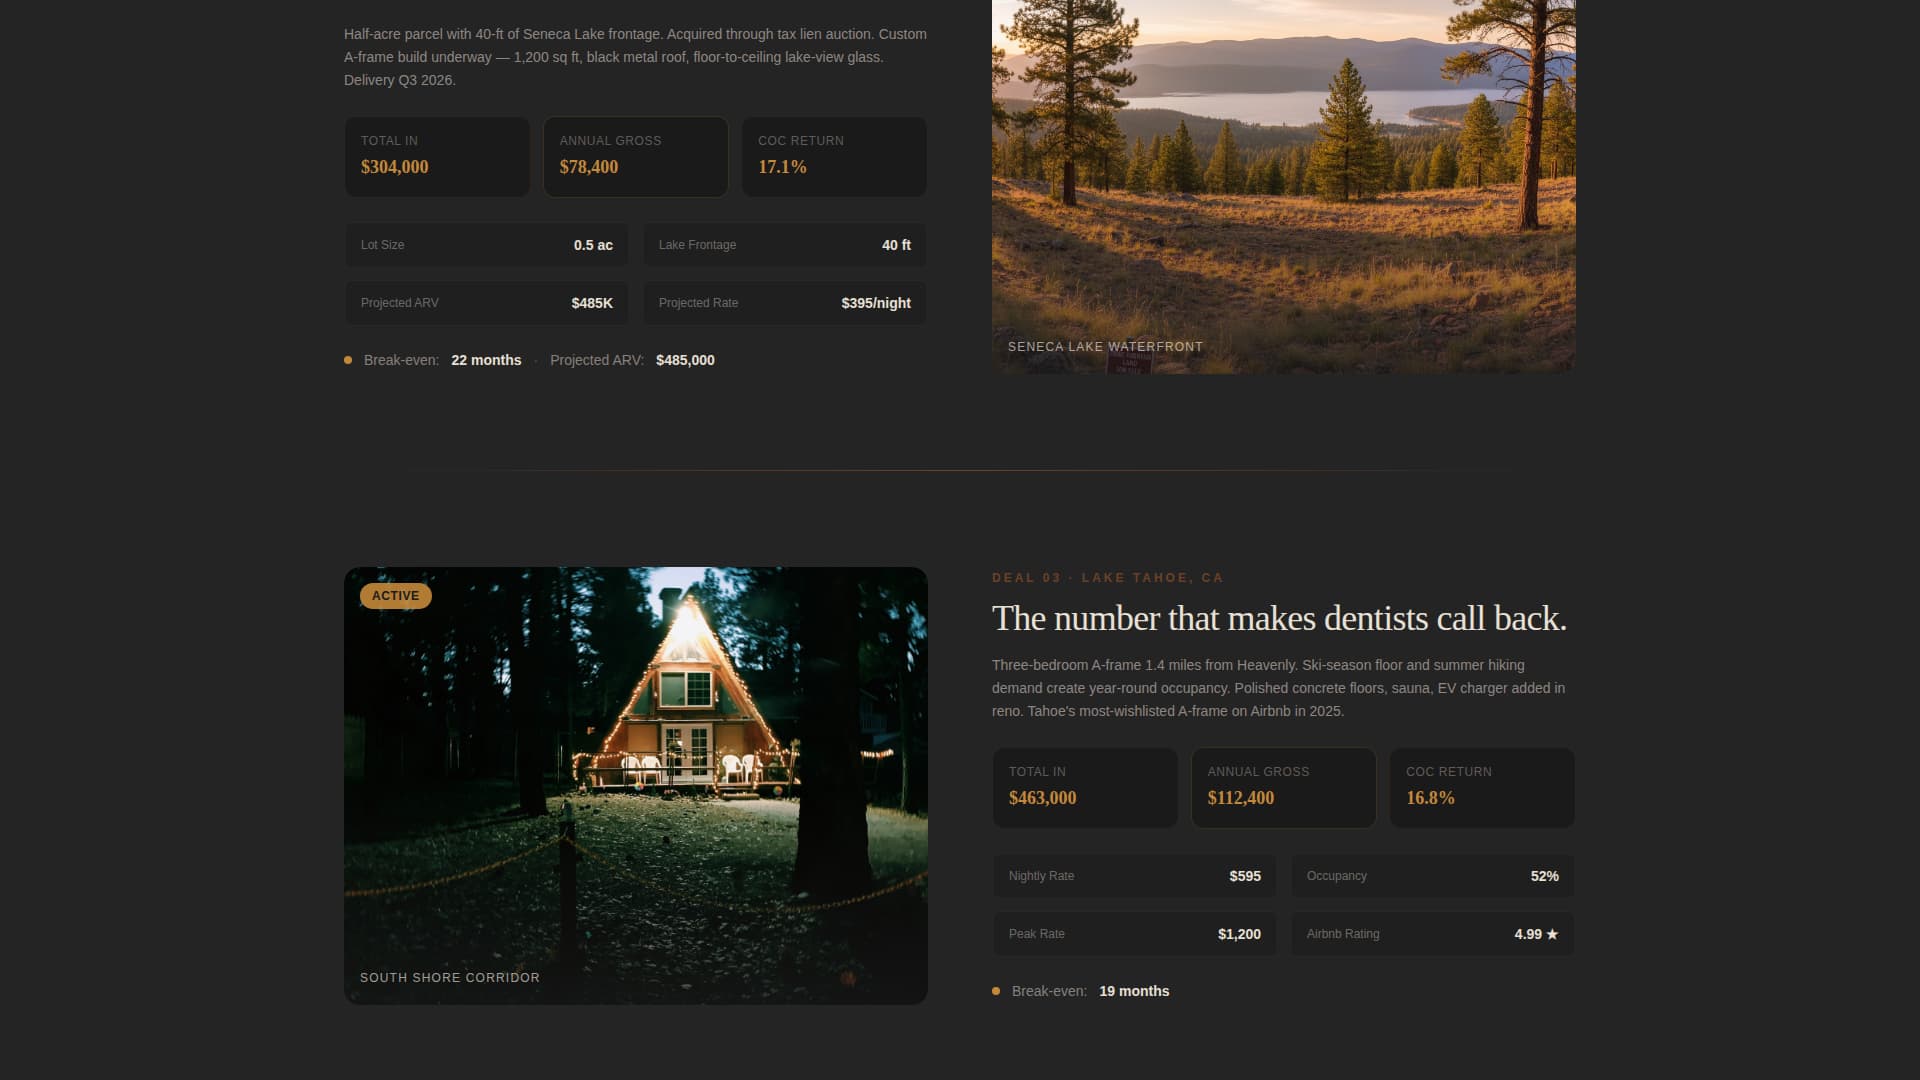The image size is (1920, 1080).
Task: Click the headline about dentists calling back
Action: click(x=1279, y=617)
